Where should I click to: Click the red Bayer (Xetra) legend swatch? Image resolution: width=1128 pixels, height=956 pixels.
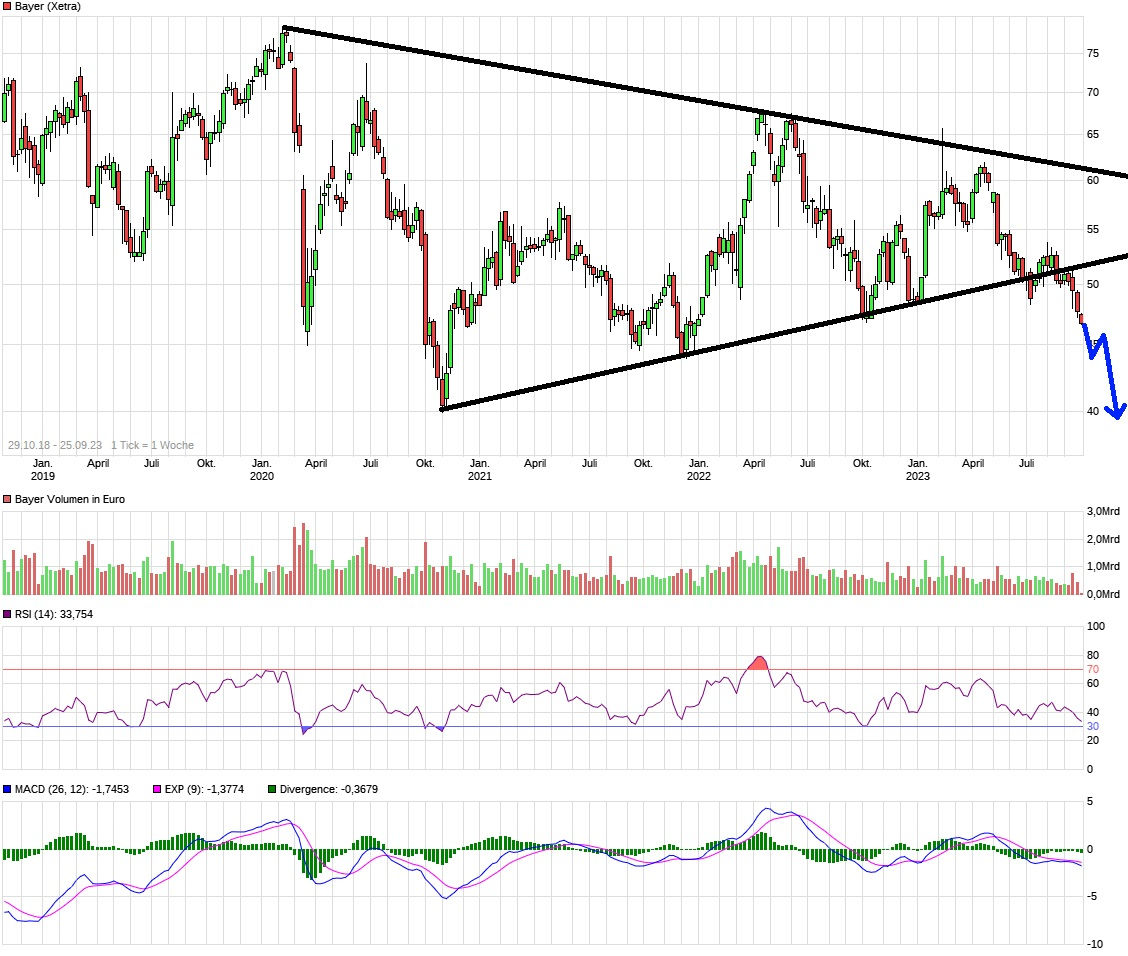click(7, 6)
